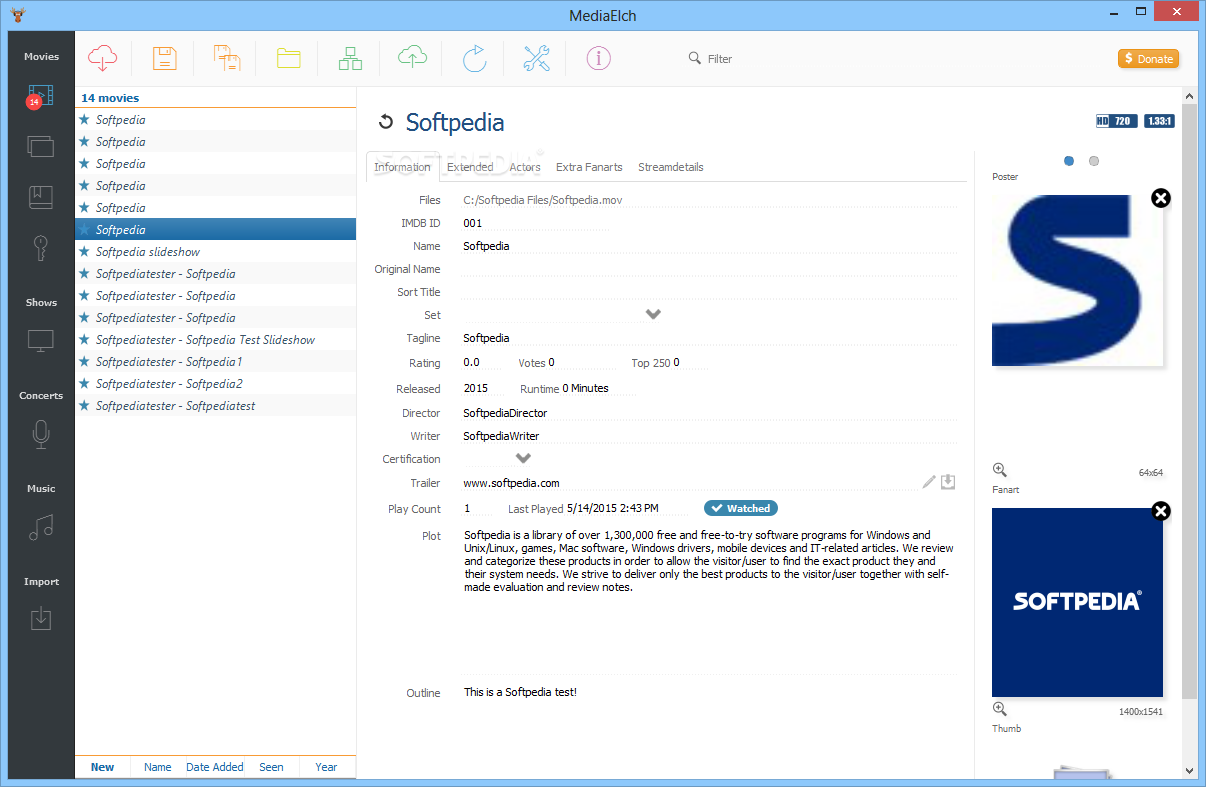Click the Donate button
The width and height of the screenshot is (1206, 787).
(1148, 58)
